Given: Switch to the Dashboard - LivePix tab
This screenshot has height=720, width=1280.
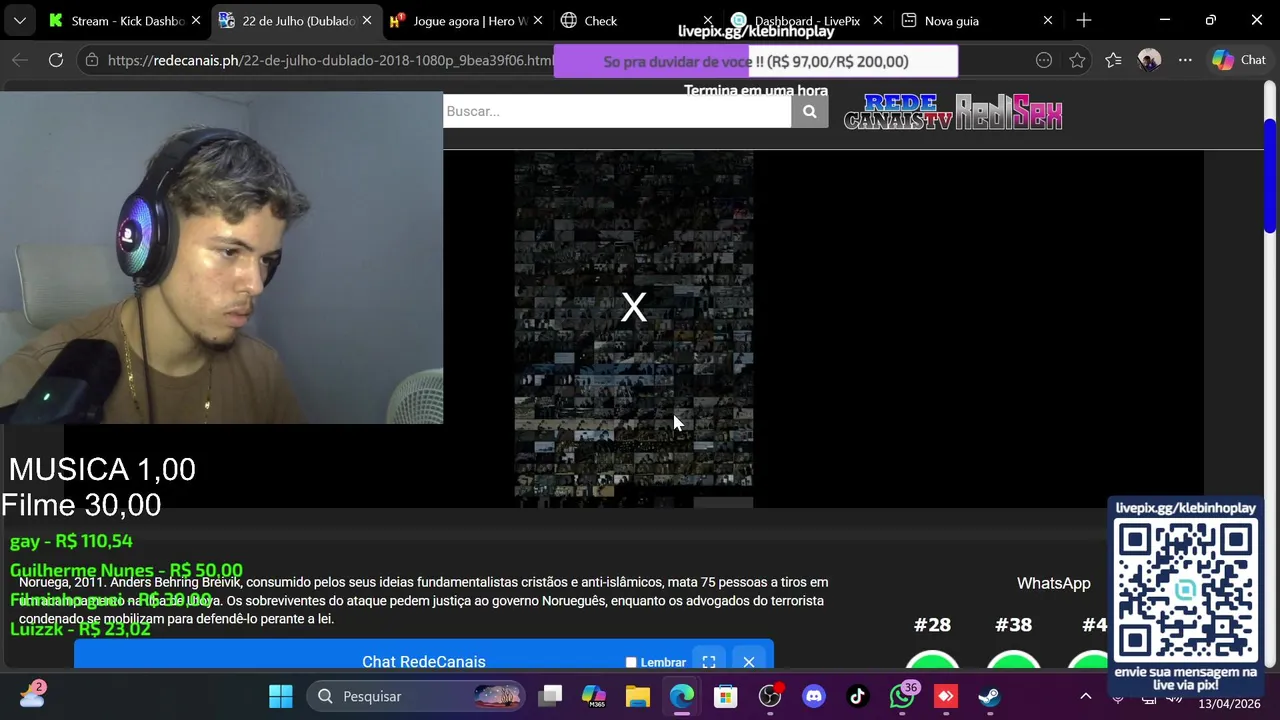Looking at the screenshot, I should click(807, 20).
